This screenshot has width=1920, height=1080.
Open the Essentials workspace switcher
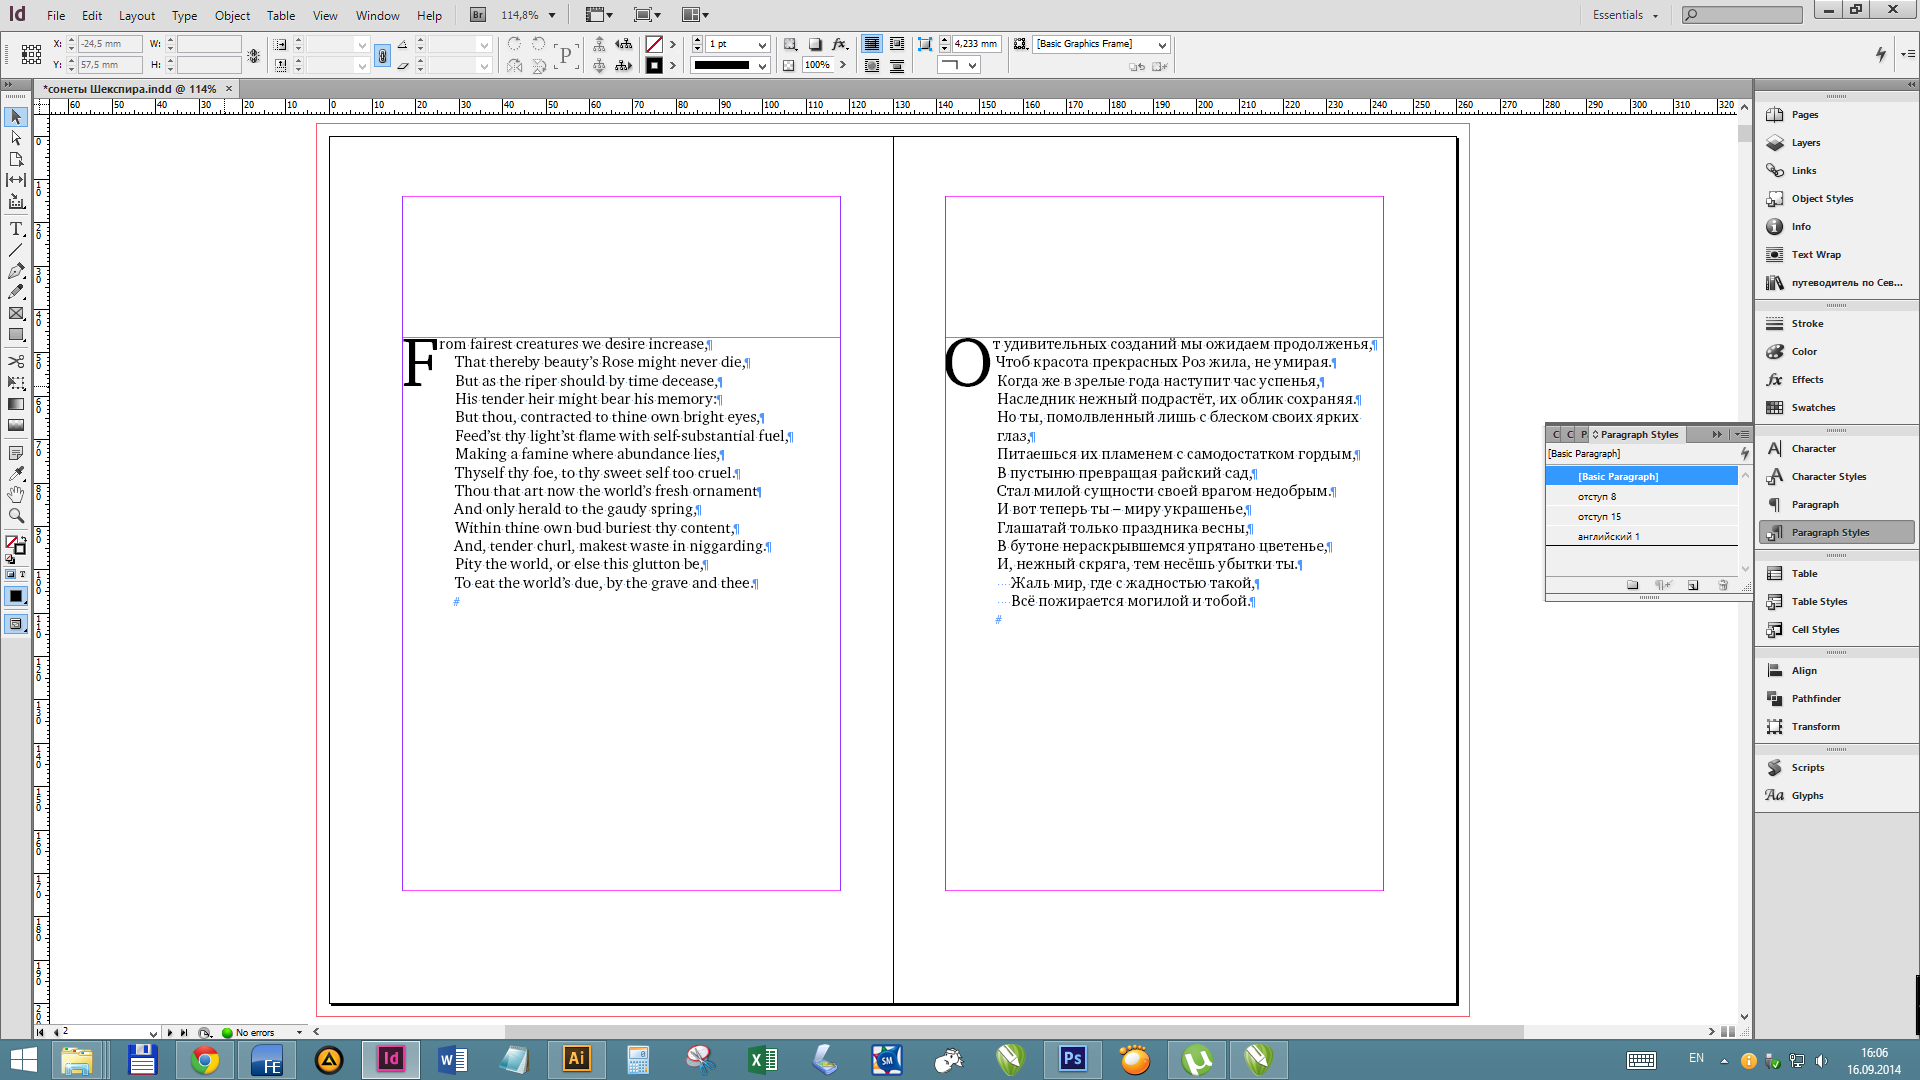pos(1625,15)
